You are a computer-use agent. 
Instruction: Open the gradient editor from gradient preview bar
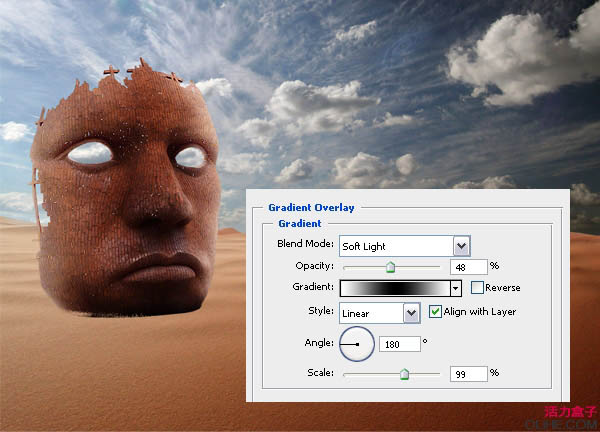tap(394, 288)
